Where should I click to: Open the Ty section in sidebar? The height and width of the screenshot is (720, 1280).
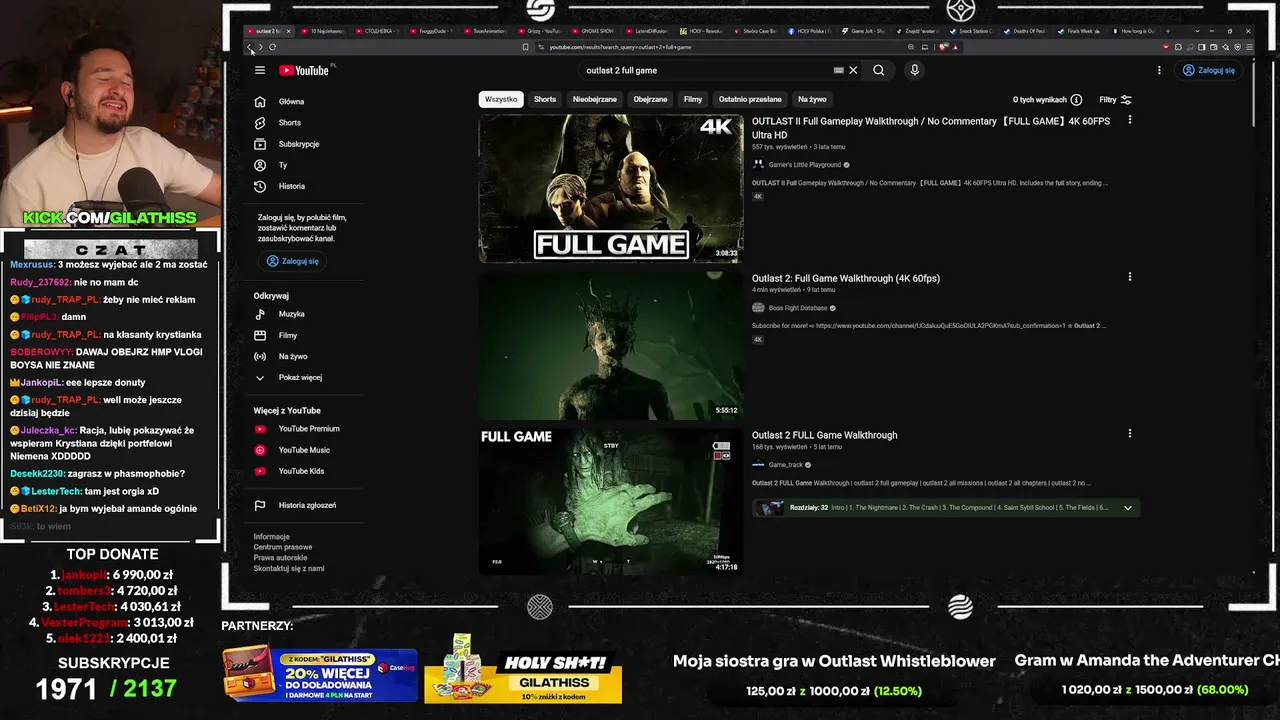click(x=282, y=165)
